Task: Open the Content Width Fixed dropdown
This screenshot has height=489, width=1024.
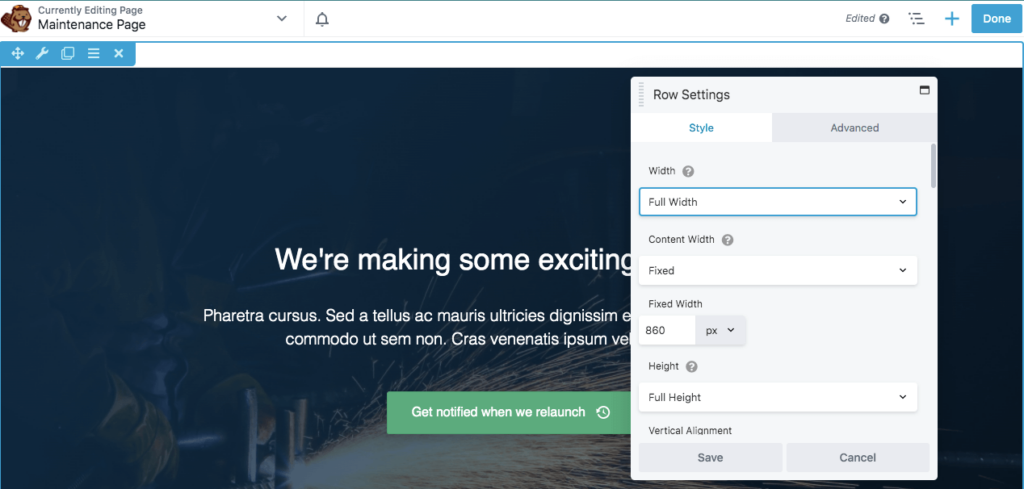Action: (777, 270)
